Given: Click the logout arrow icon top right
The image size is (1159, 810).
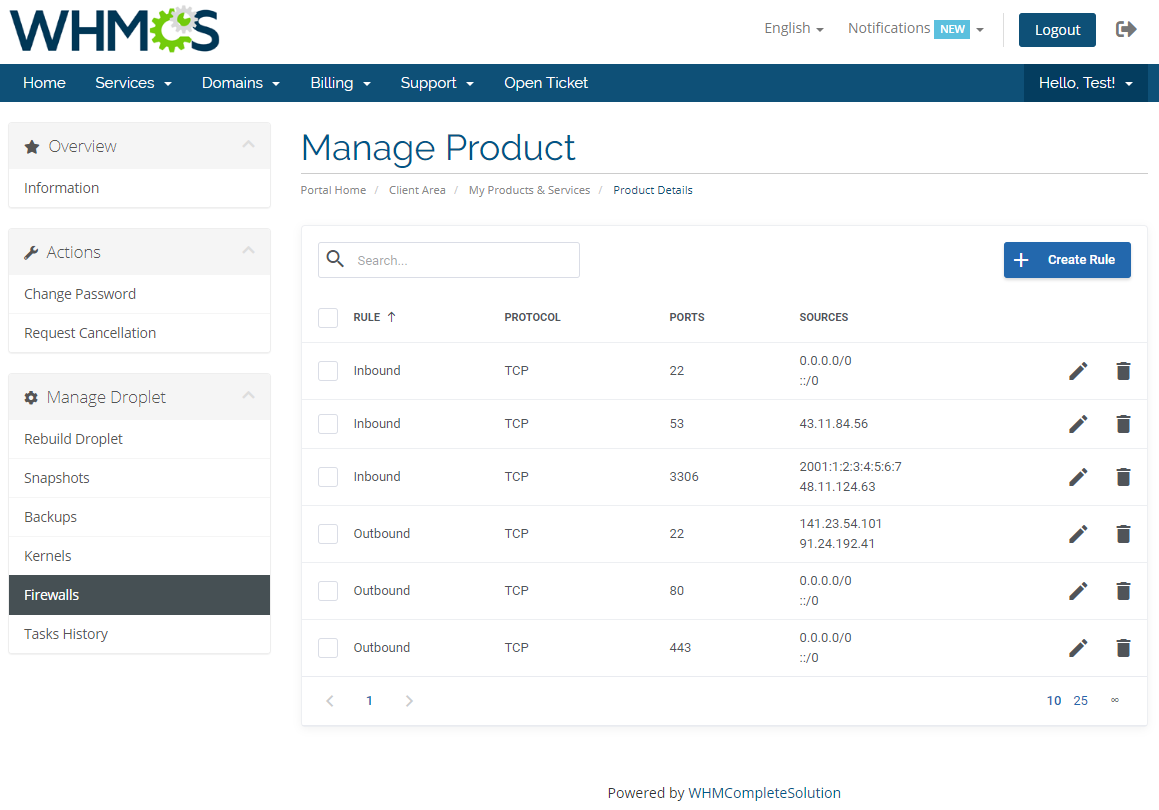Looking at the screenshot, I should tap(1126, 29).
